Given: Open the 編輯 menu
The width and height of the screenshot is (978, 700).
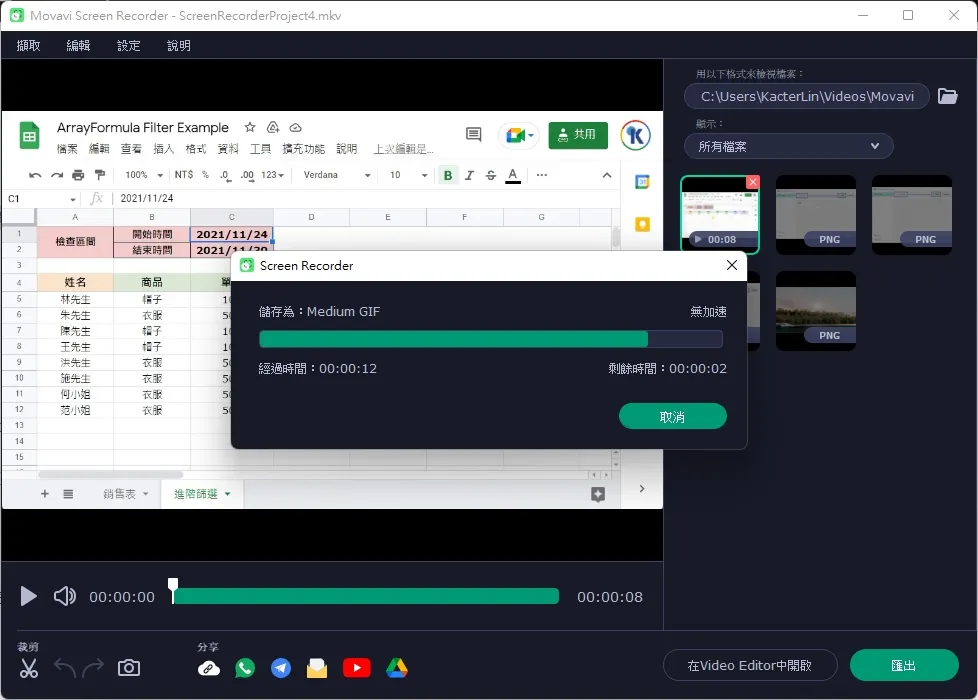Looking at the screenshot, I should pyautogui.click(x=78, y=46).
